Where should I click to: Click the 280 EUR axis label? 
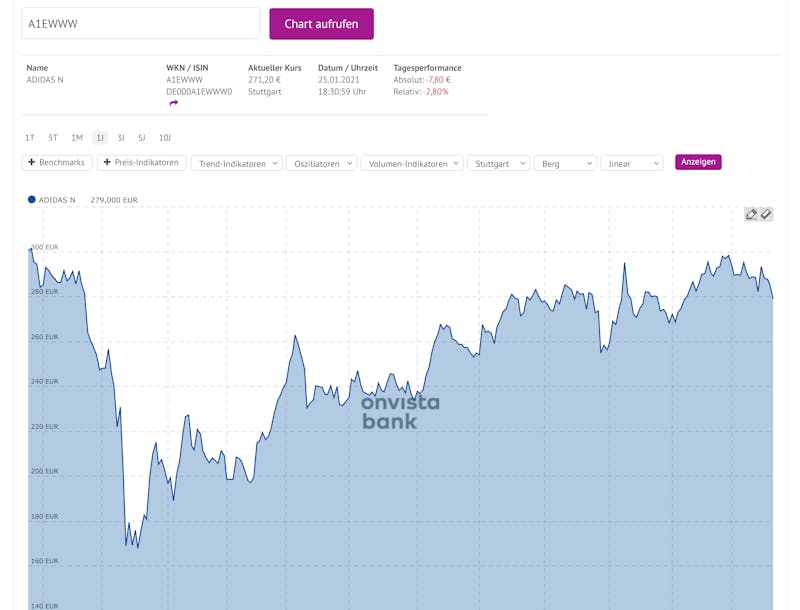point(45,292)
